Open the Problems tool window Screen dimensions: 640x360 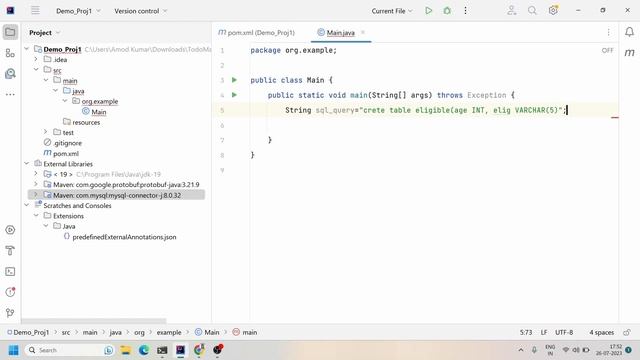(x=10, y=292)
